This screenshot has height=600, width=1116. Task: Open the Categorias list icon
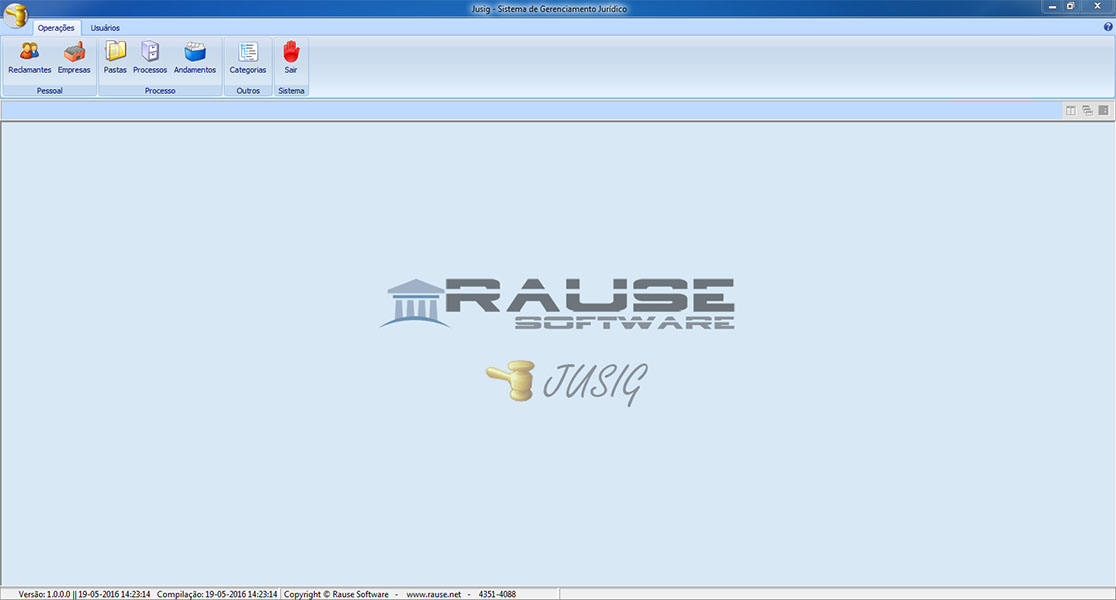(x=248, y=52)
